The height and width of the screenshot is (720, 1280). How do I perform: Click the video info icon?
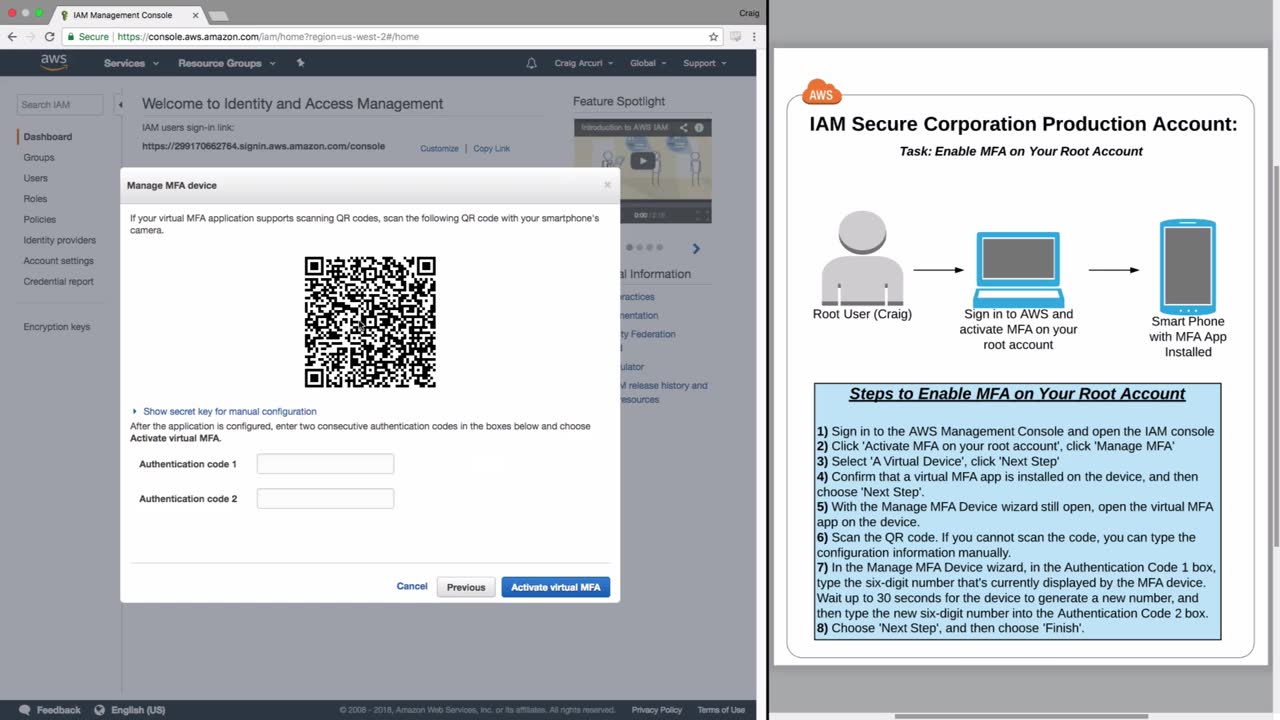699,128
